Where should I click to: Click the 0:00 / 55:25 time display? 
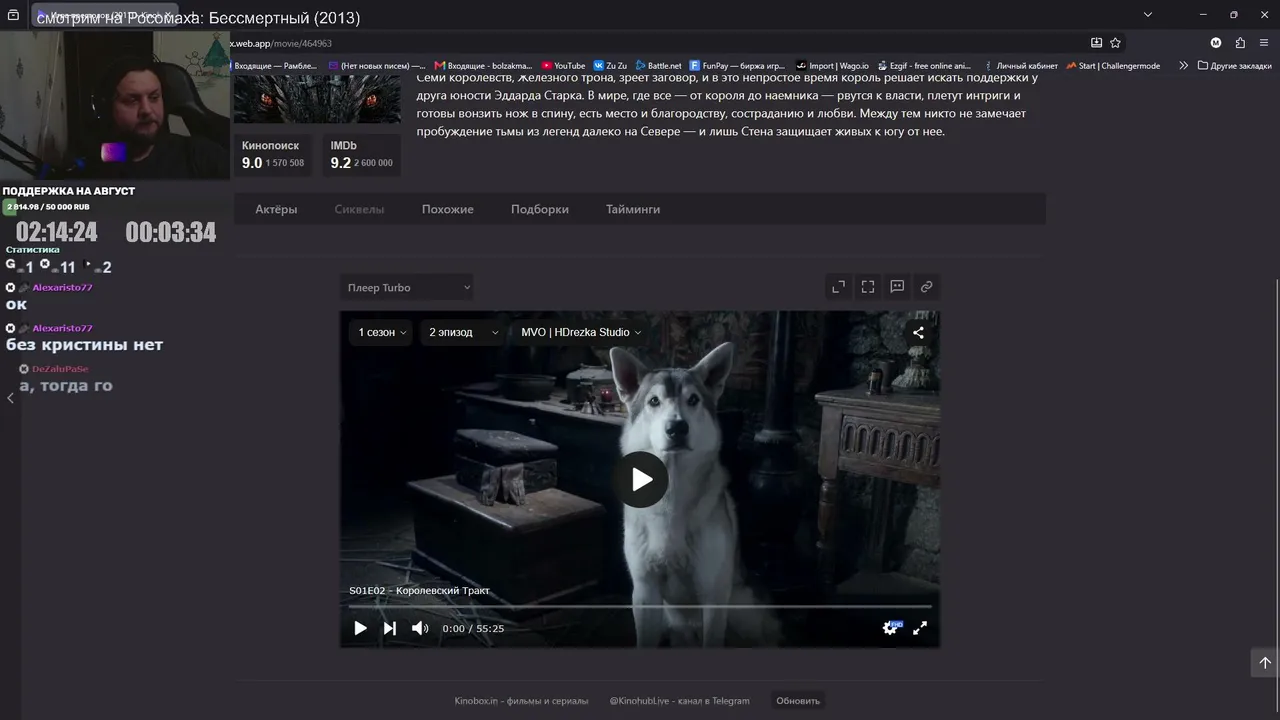coord(473,629)
